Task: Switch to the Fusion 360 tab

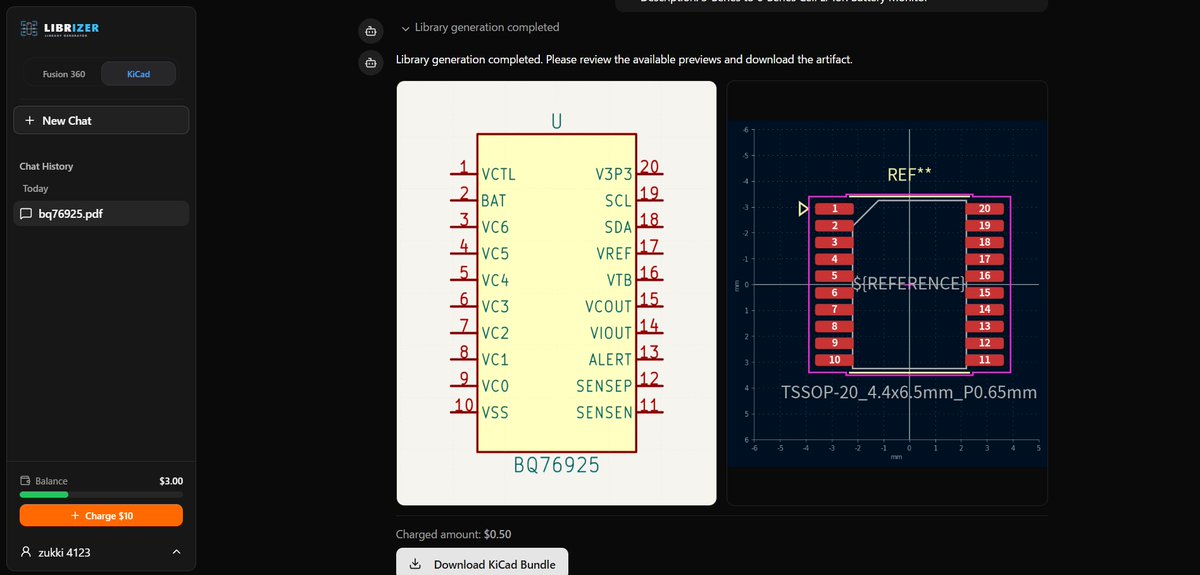Action: click(63, 74)
